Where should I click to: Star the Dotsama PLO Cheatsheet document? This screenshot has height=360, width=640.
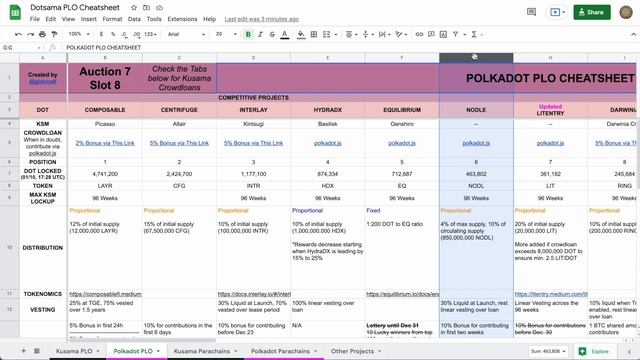tap(133, 8)
